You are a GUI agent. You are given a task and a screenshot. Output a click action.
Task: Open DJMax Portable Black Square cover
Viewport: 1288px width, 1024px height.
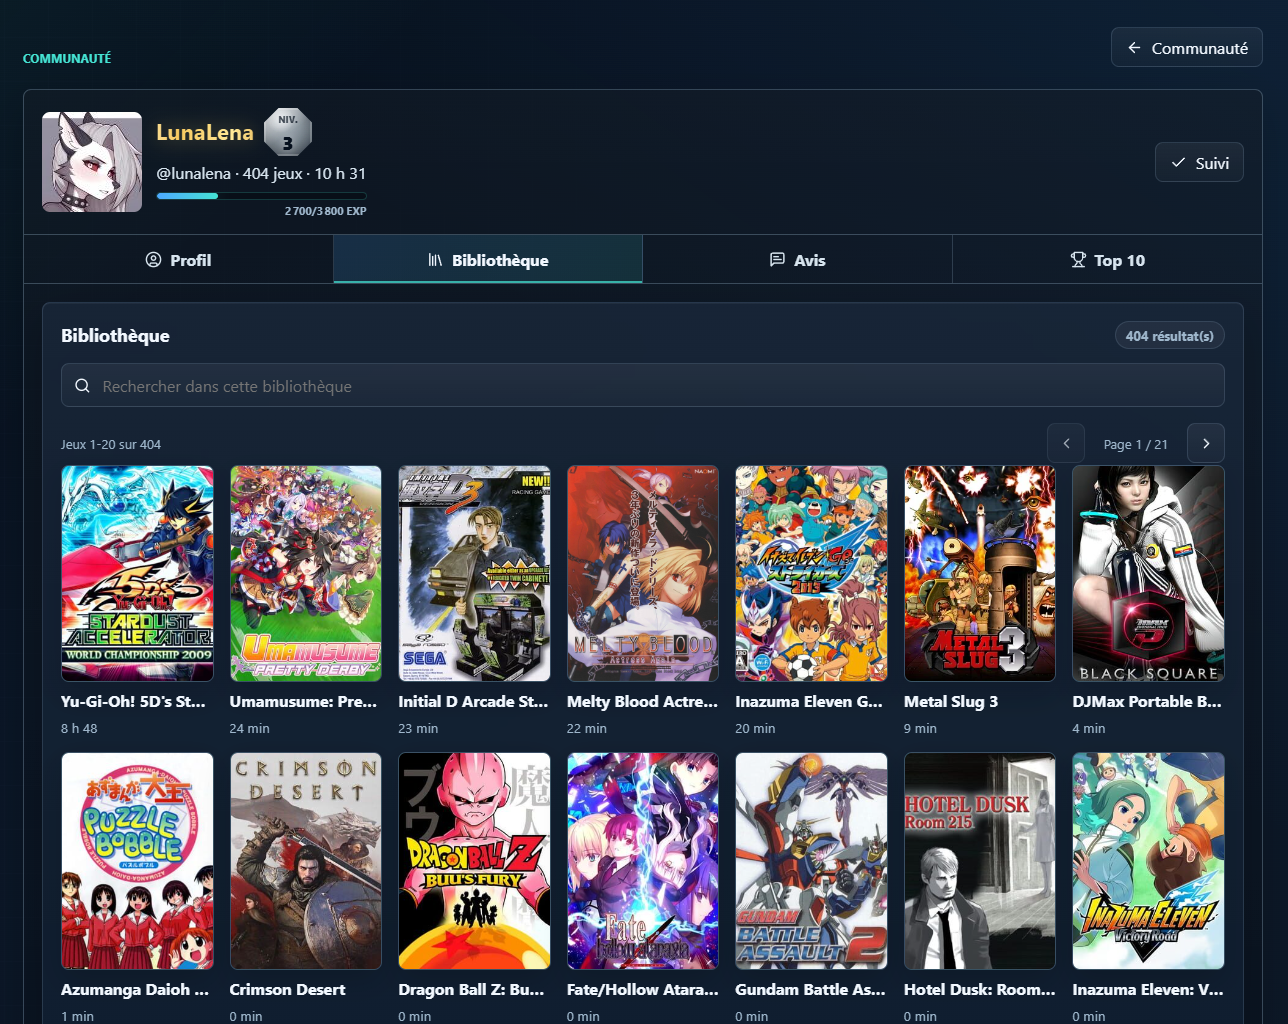(1148, 573)
